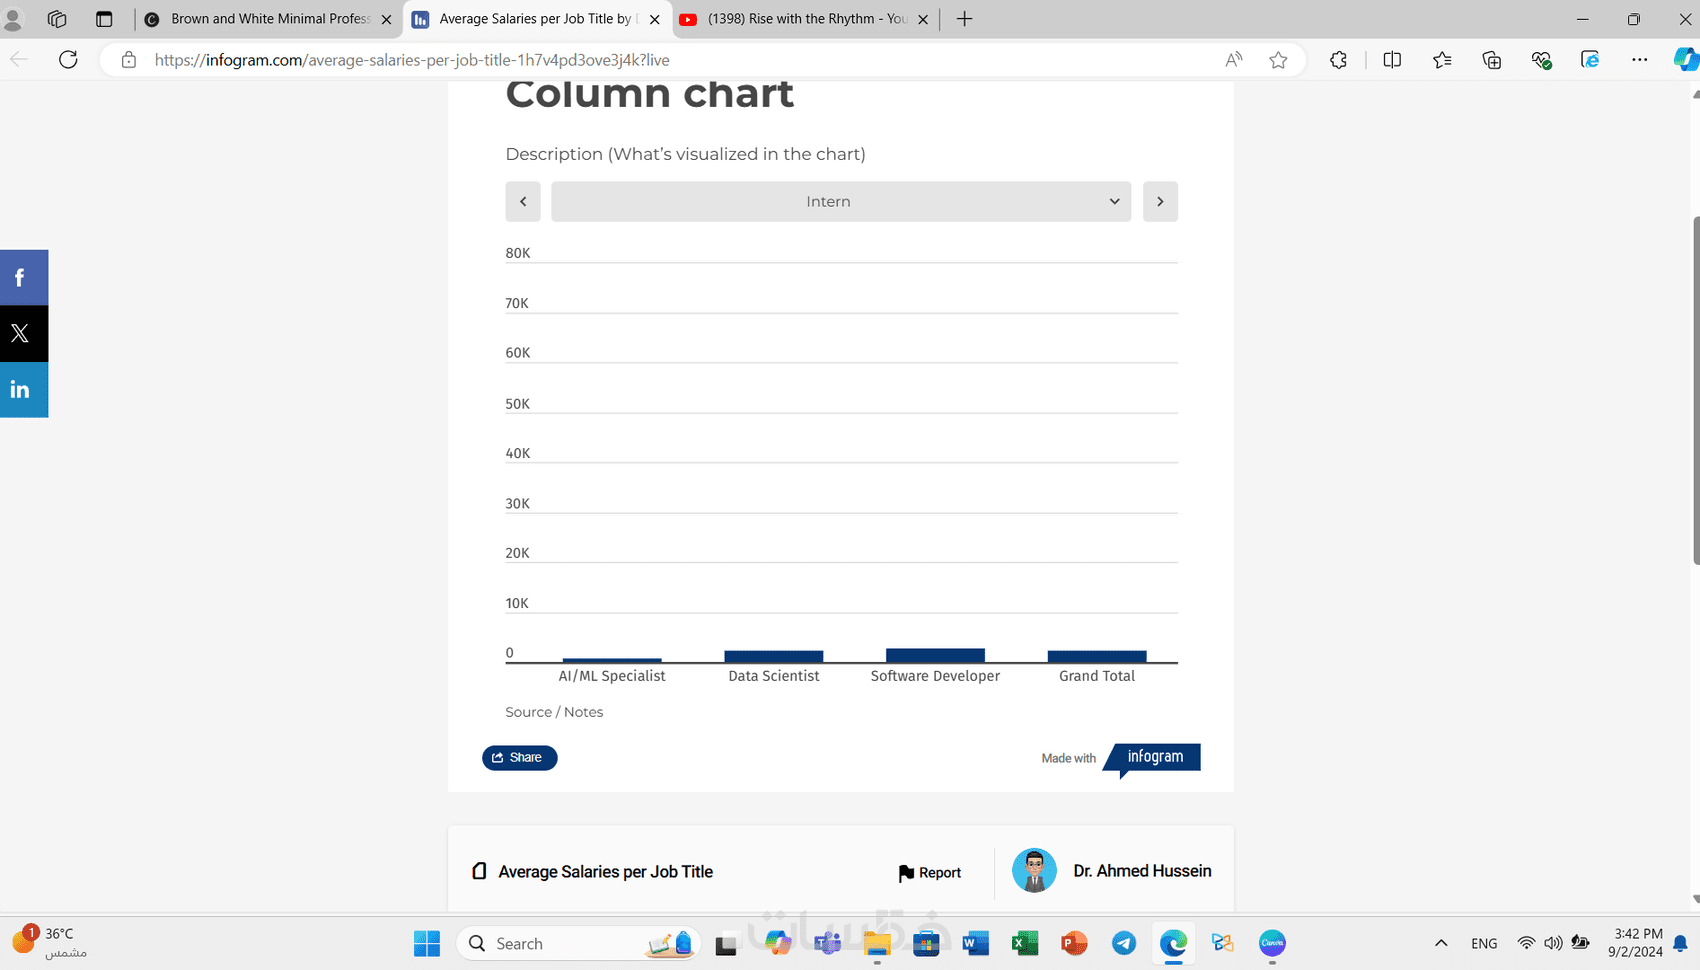Click the Software Developer column bar

click(x=935, y=656)
